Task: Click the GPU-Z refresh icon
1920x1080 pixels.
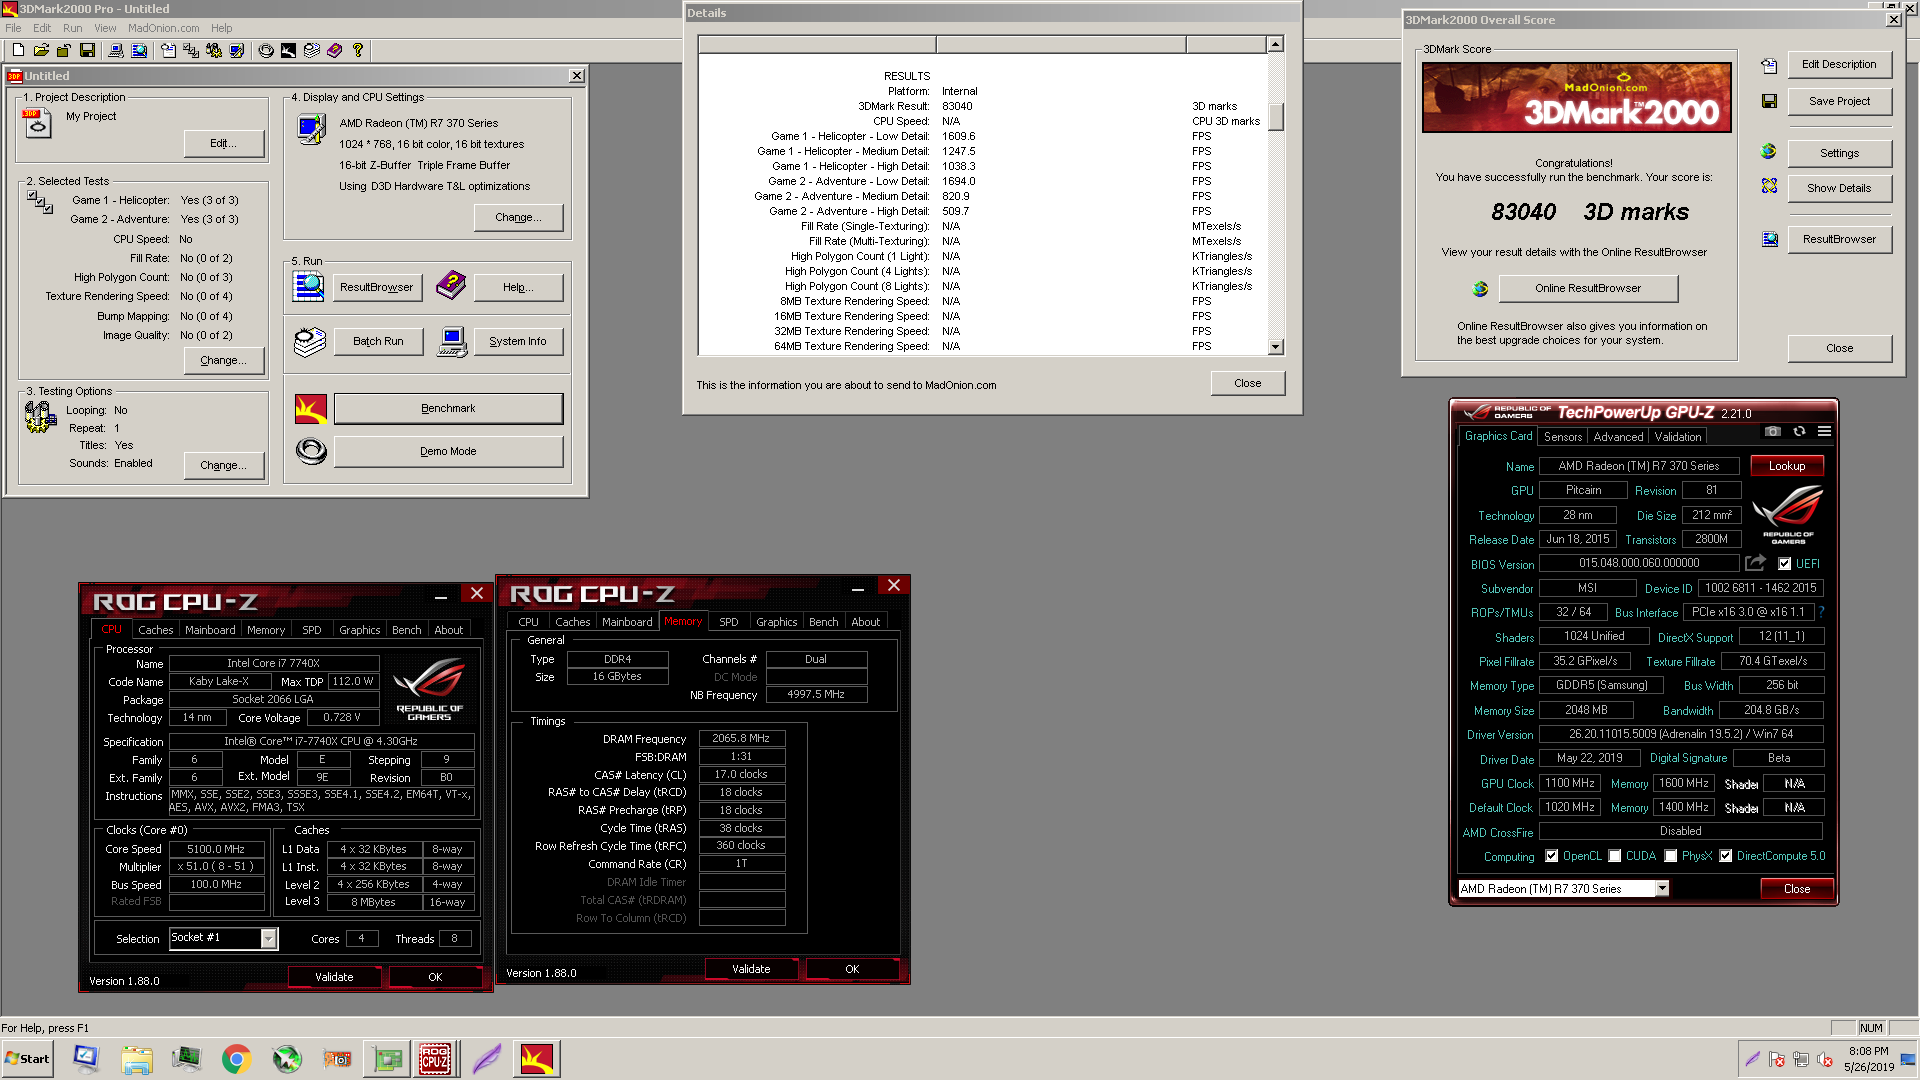Action: tap(1799, 431)
